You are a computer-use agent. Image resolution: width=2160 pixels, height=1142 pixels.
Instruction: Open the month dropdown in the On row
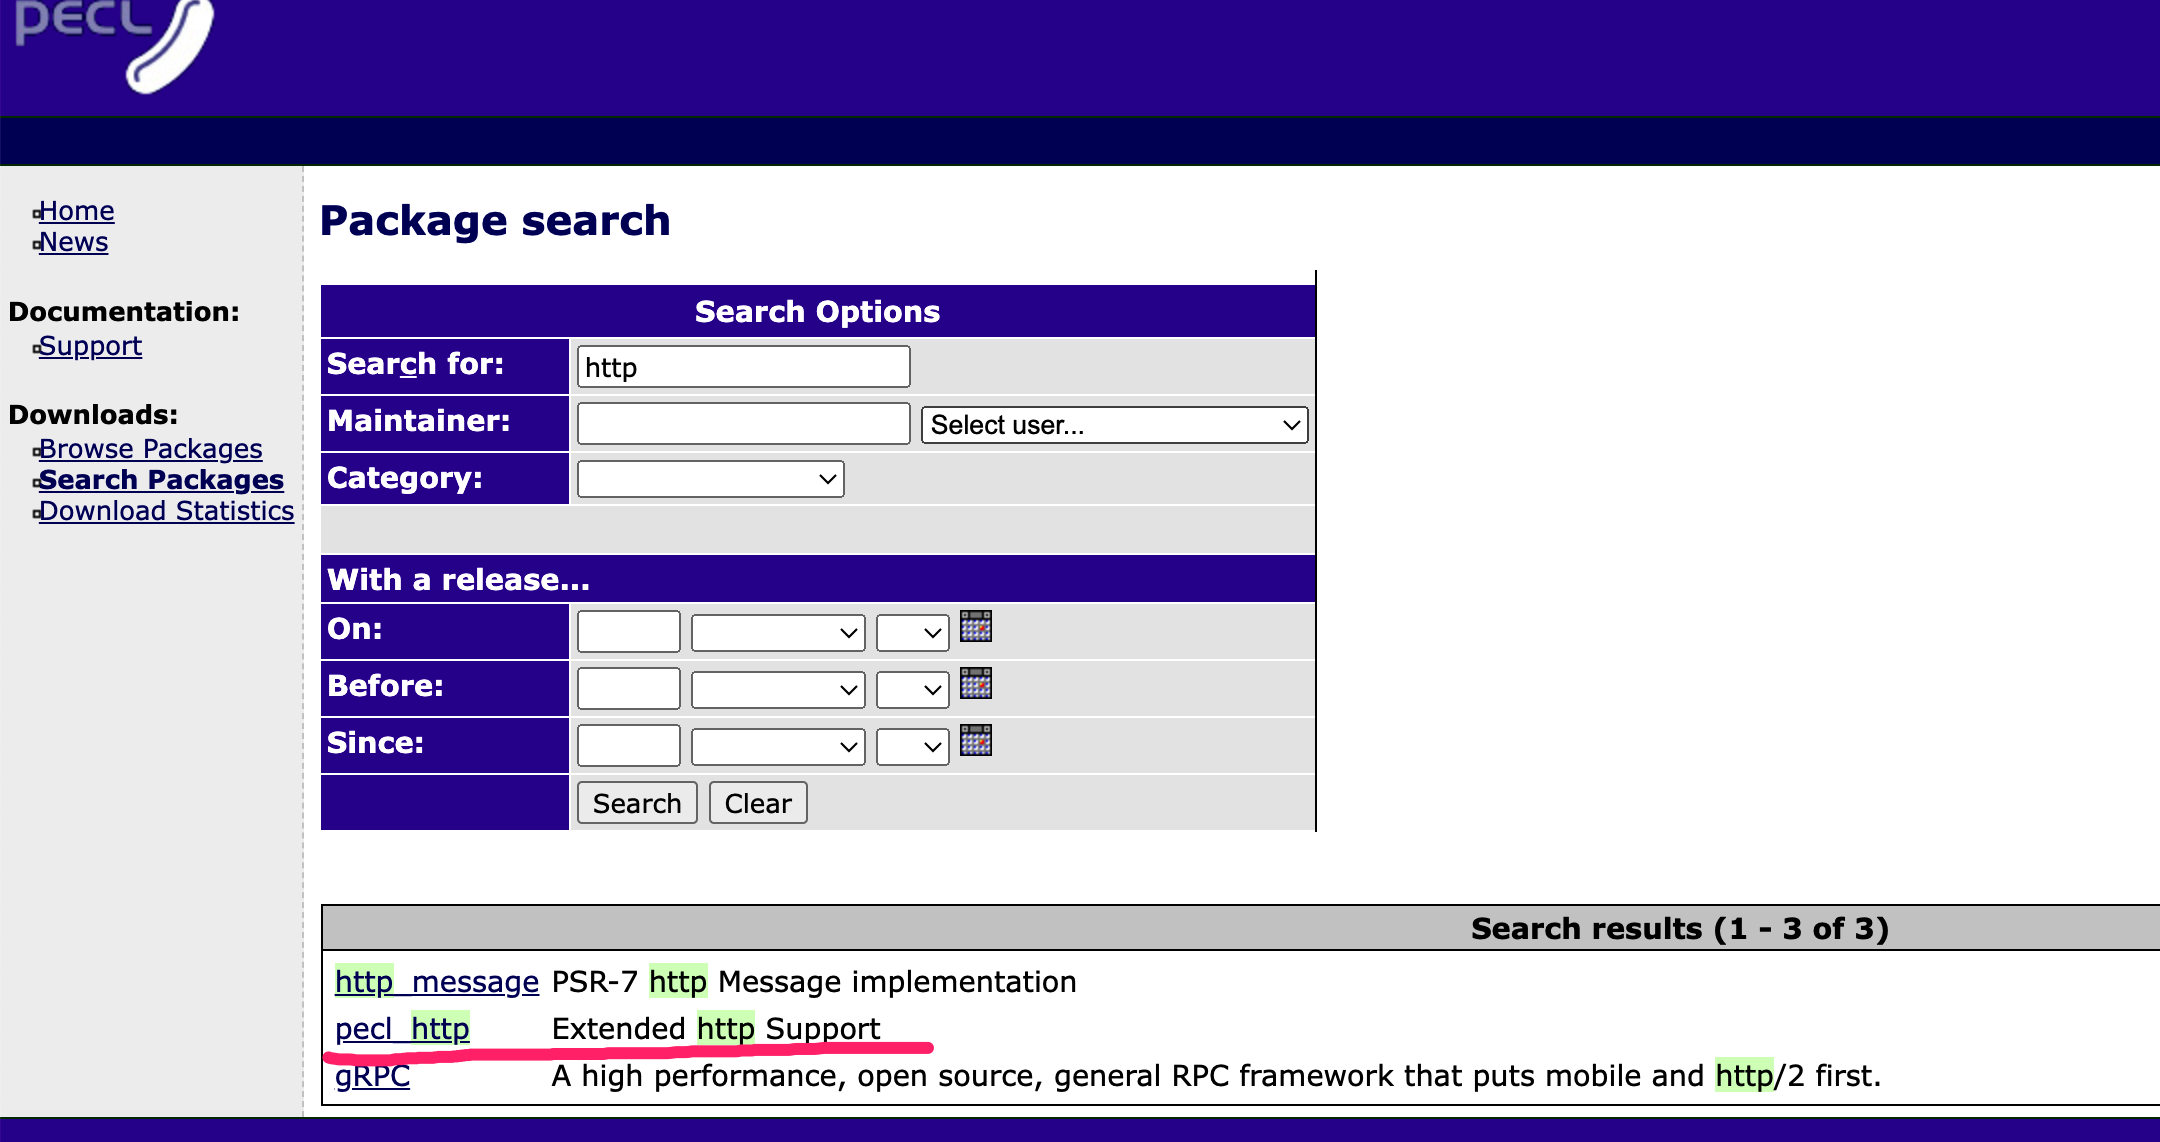pyautogui.click(x=777, y=631)
